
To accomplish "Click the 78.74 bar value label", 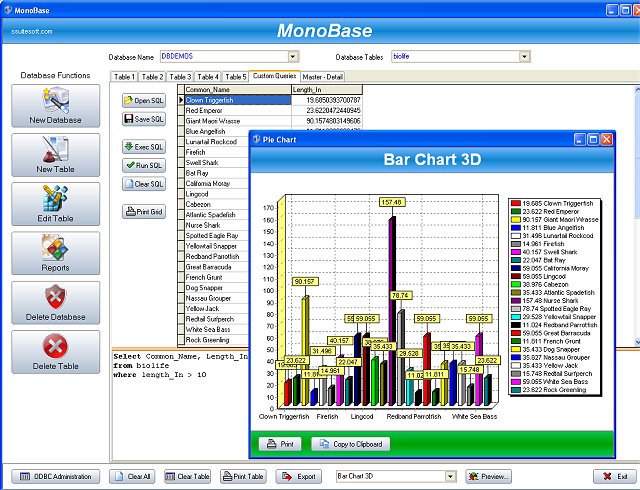I will tap(400, 295).
